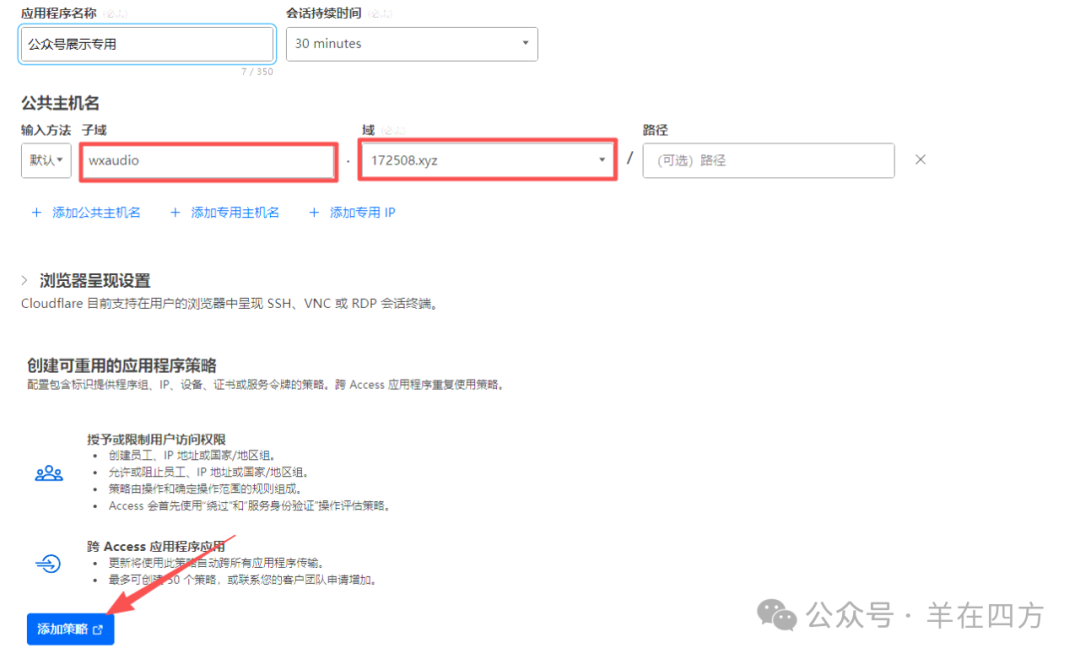Click the external link icon on 添加策略
Viewport: 1080px width, 659px height.
pos(98,629)
